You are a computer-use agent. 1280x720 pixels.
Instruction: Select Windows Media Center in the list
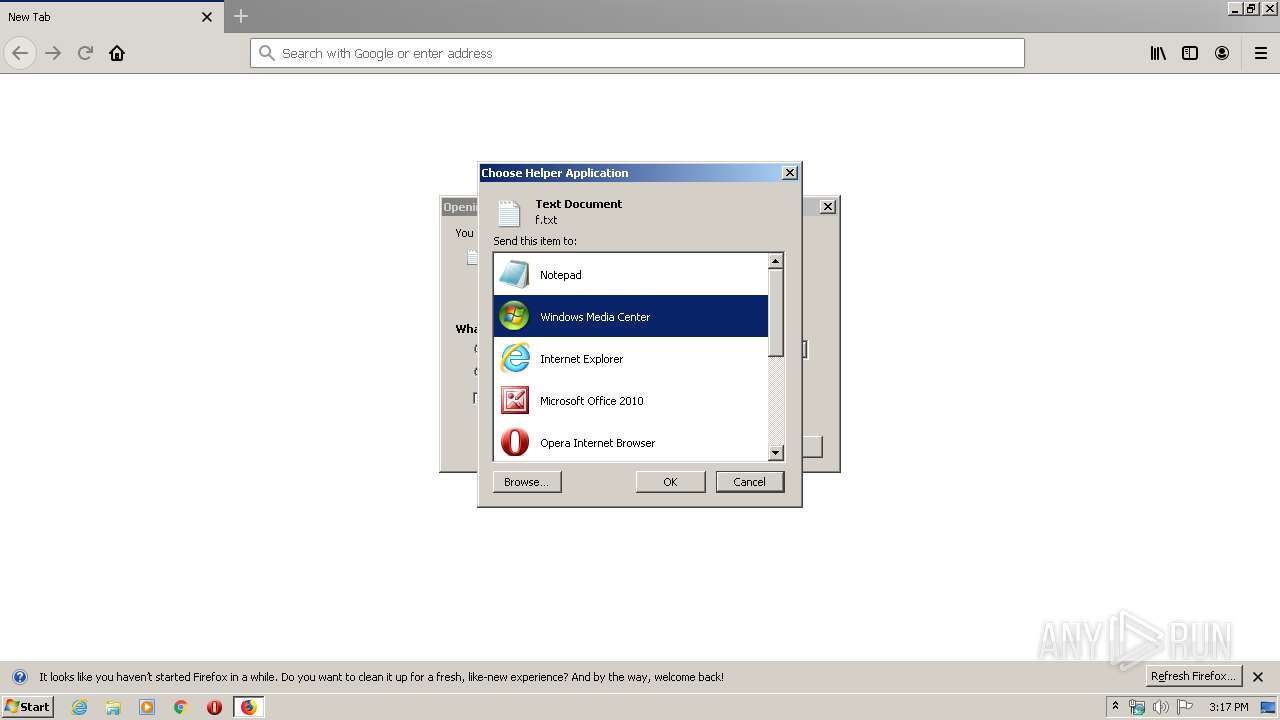pos(631,317)
